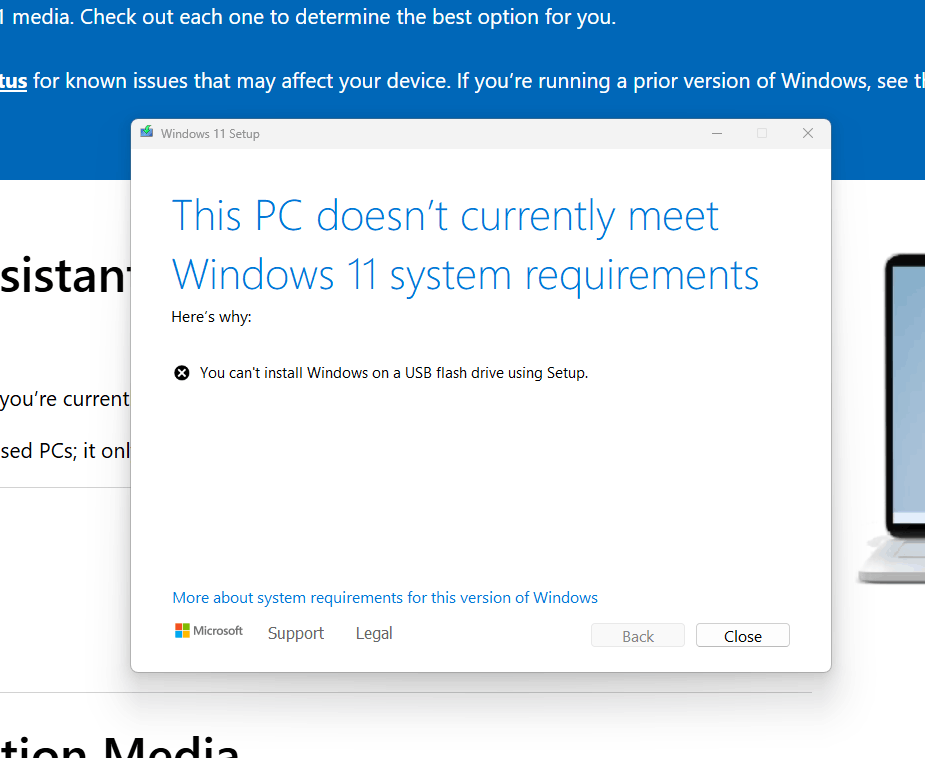
Task: Close Setup window with title bar X
Action: [808, 133]
